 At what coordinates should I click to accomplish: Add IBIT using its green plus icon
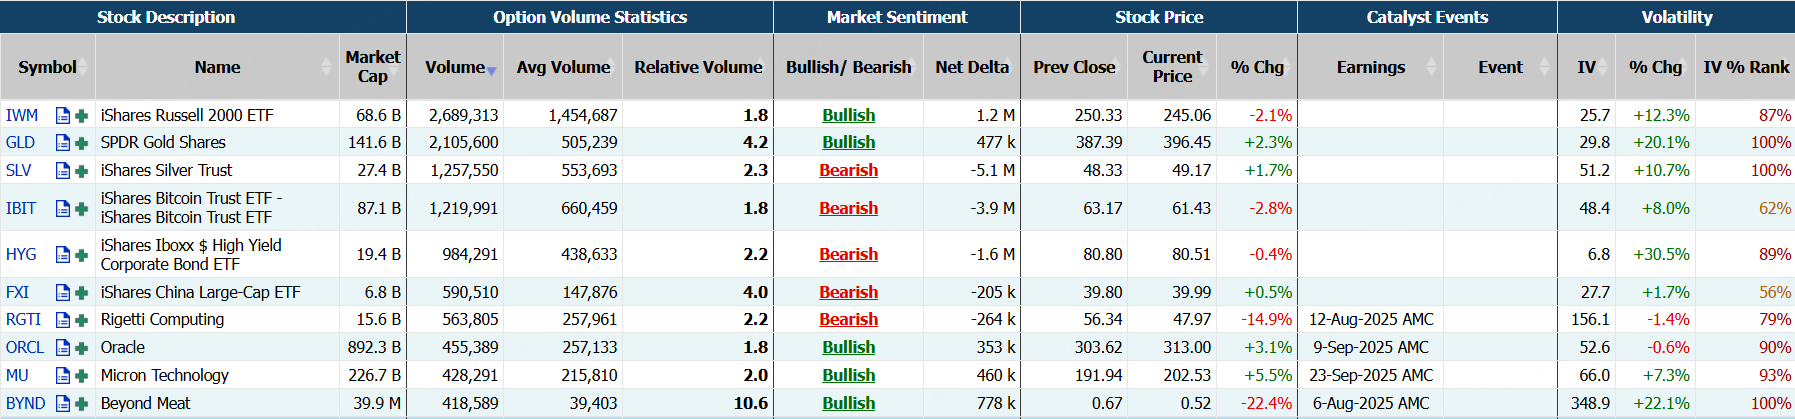tap(82, 209)
